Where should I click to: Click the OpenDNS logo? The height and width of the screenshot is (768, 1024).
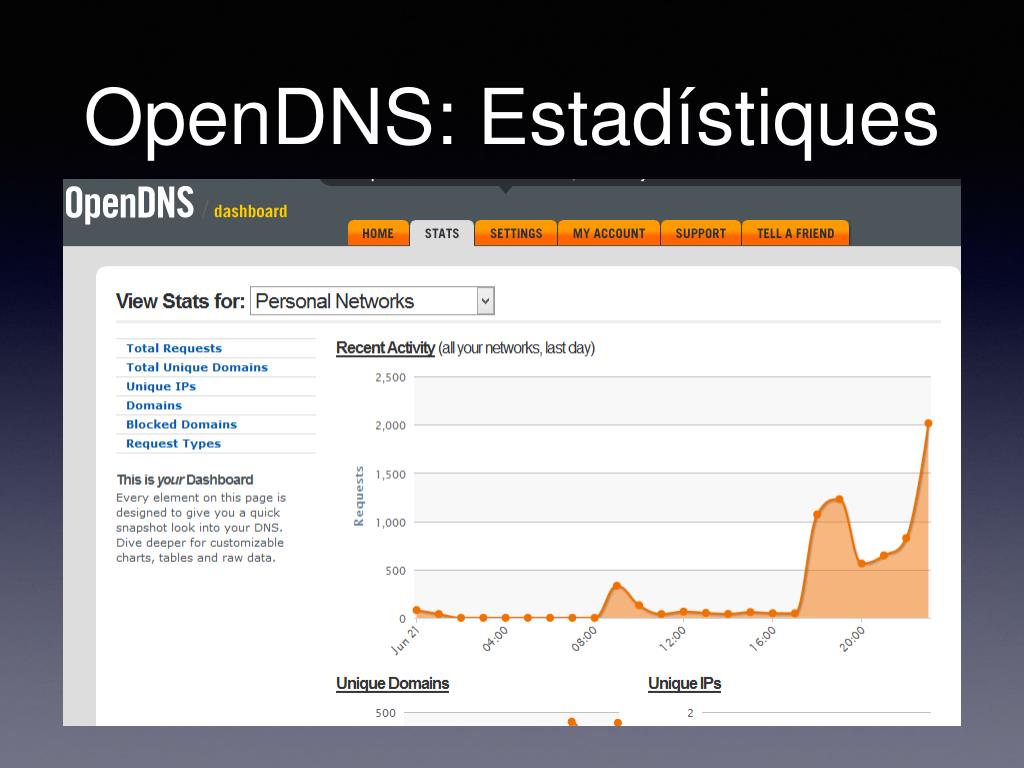[x=129, y=204]
